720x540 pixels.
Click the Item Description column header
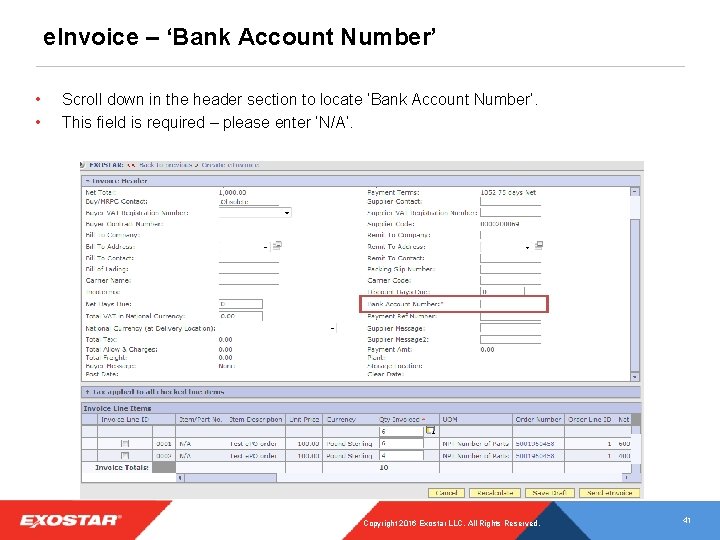(x=255, y=419)
